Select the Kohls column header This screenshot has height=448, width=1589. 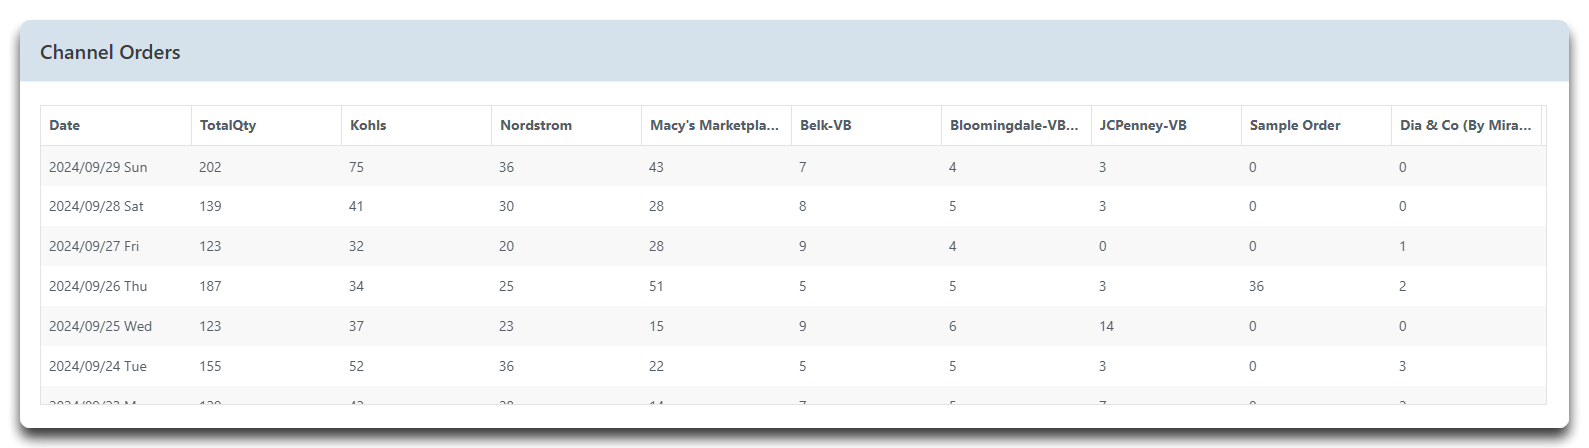tap(416, 125)
